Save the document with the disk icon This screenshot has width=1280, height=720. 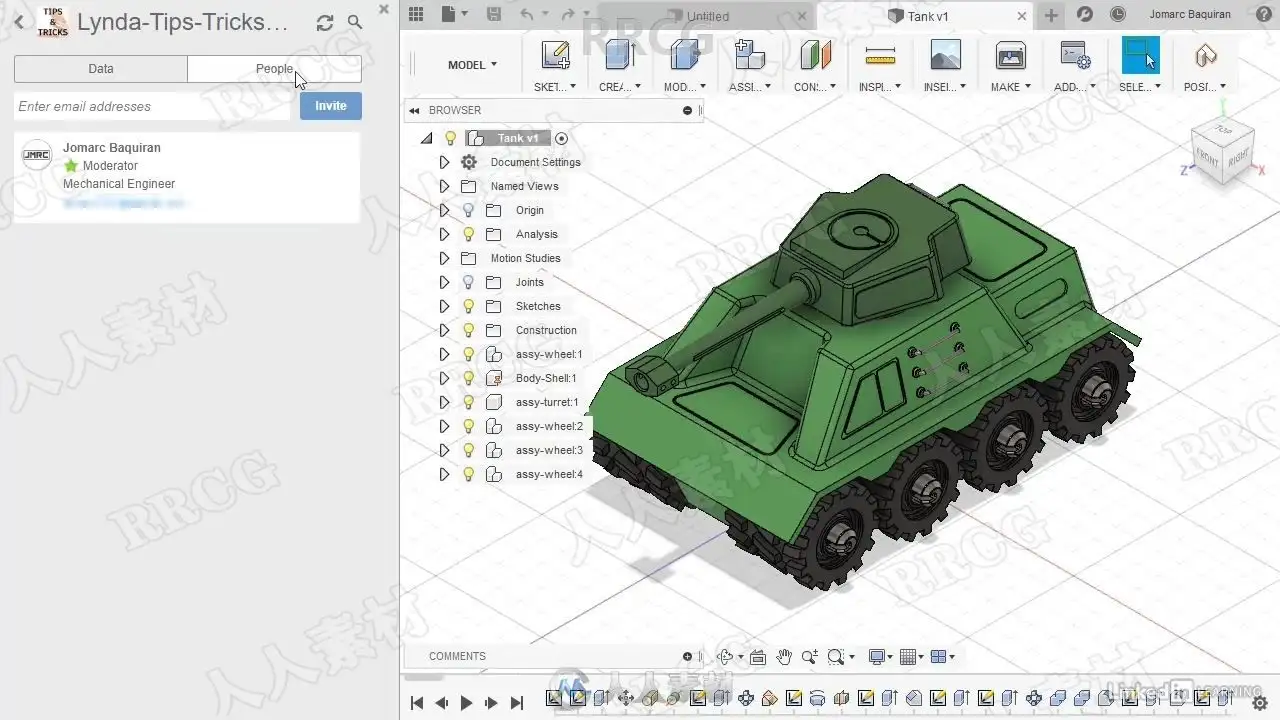[493, 14]
